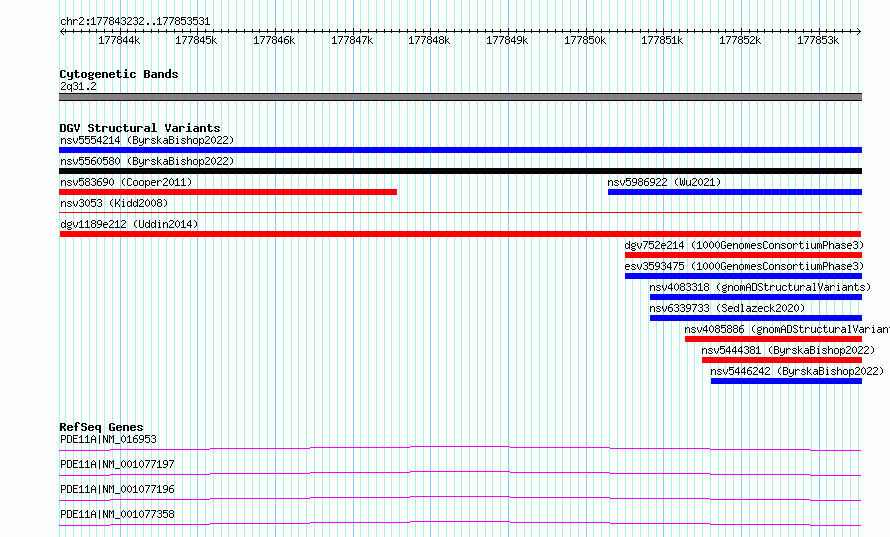Click the magenta PDE11A NM_001077197 gene line
The width and height of the screenshot is (890, 537).
coord(460,473)
